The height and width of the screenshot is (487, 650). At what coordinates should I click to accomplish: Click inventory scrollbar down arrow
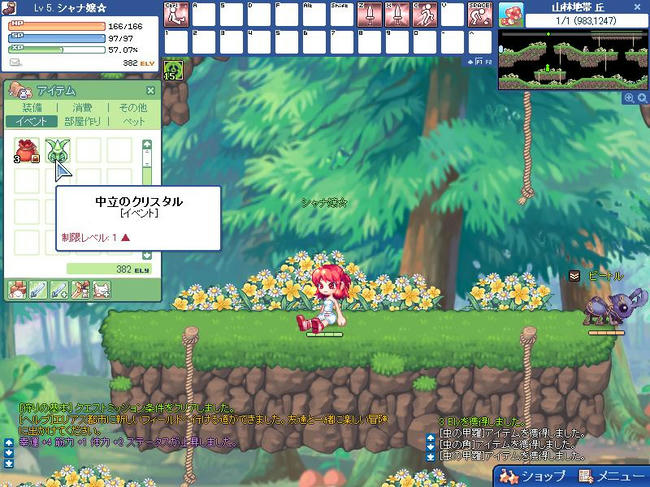click(147, 255)
